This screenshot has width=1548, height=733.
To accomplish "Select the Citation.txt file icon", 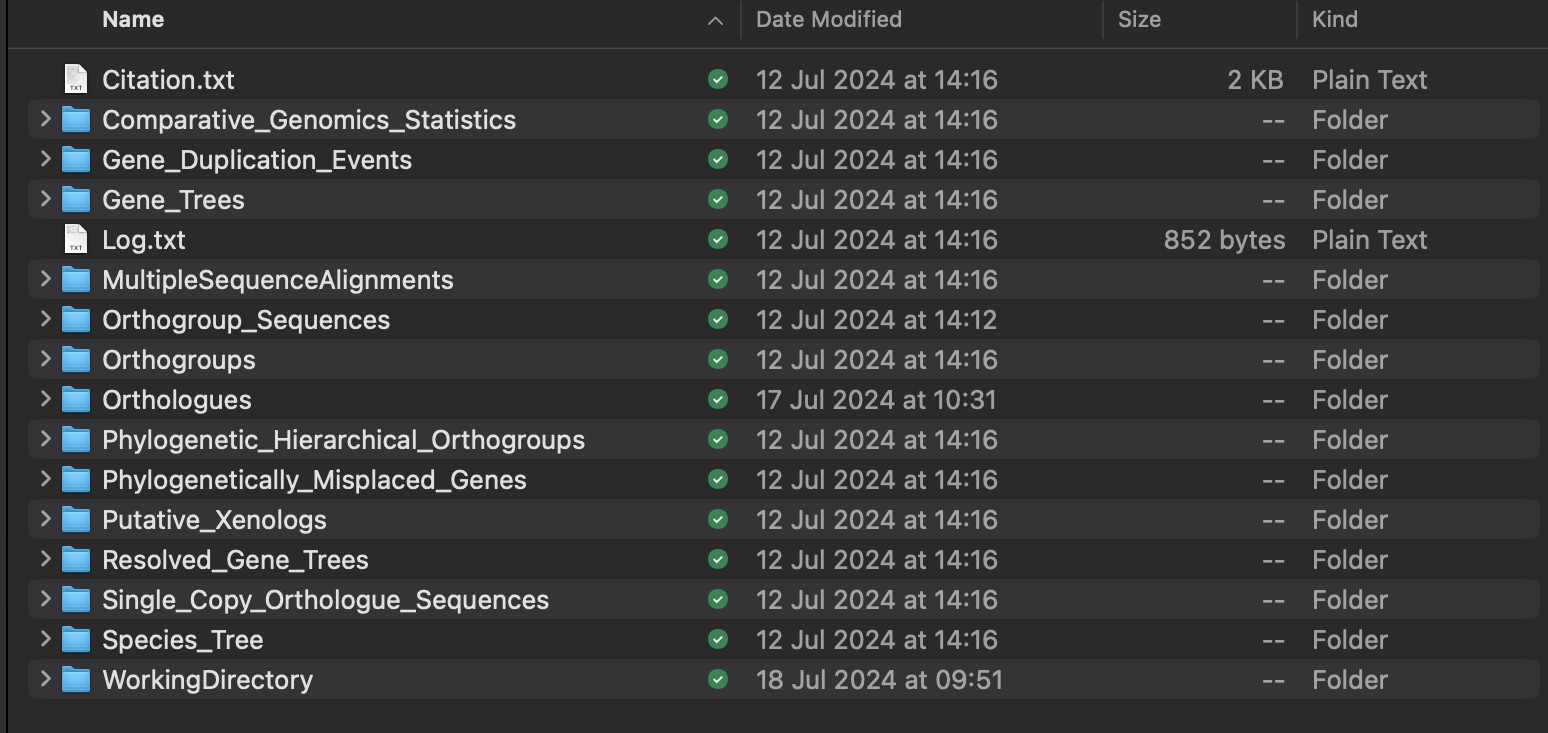I will point(76,79).
